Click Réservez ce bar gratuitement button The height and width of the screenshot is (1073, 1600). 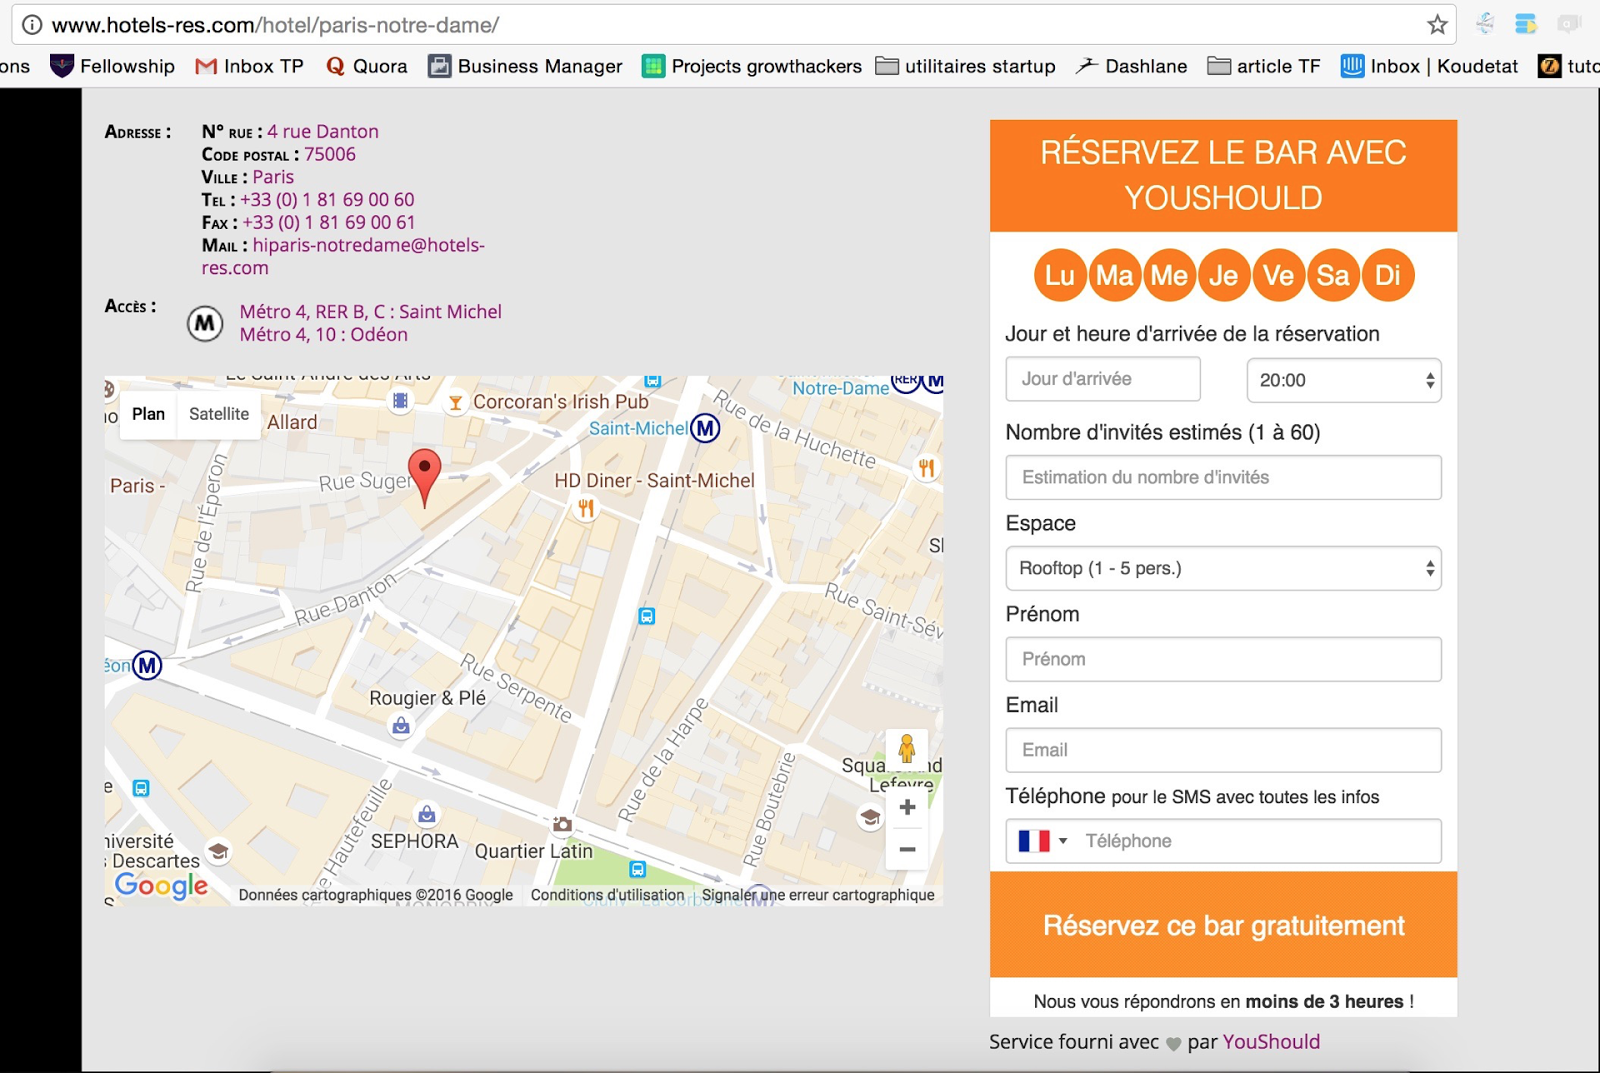point(1223,925)
